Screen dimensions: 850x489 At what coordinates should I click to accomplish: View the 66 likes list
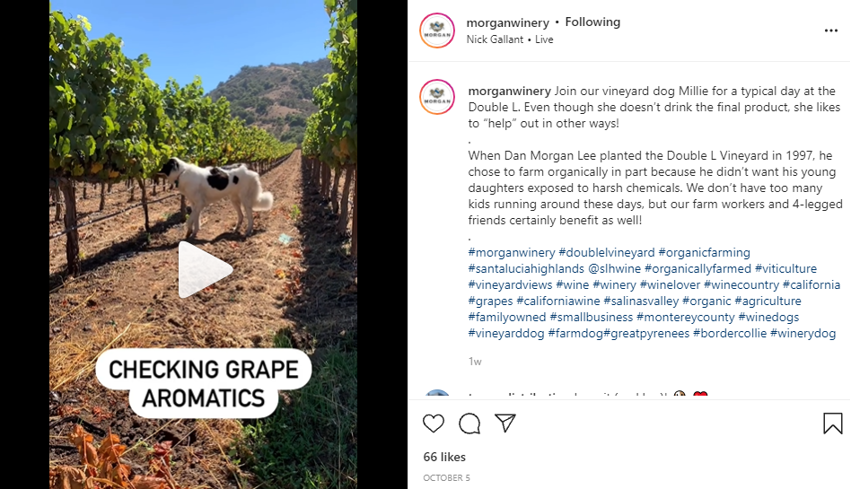click(445, 457)
